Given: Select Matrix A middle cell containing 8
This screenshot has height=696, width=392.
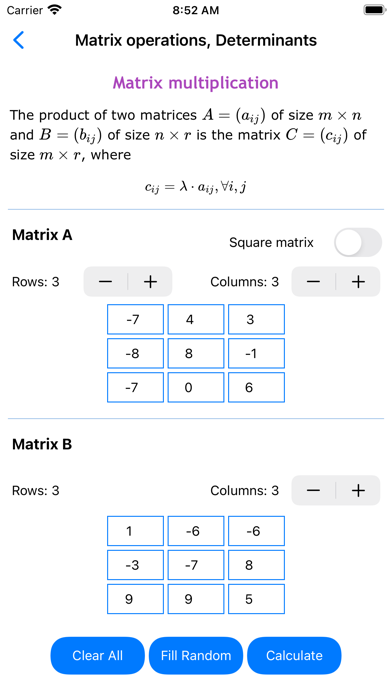Looking at the screenshot, I should point(196,353).
